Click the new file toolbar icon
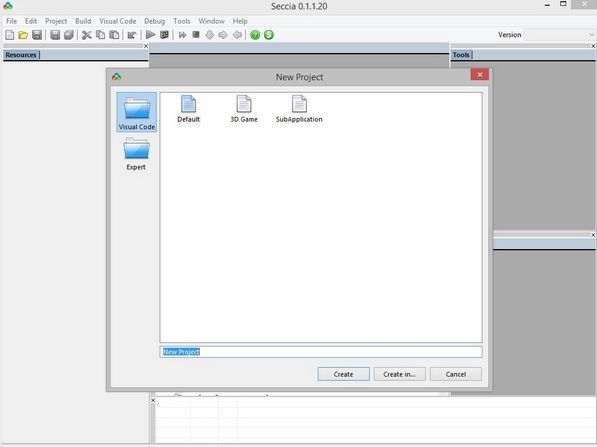This screenshot has height=447, width=597. tap(10, 35)
